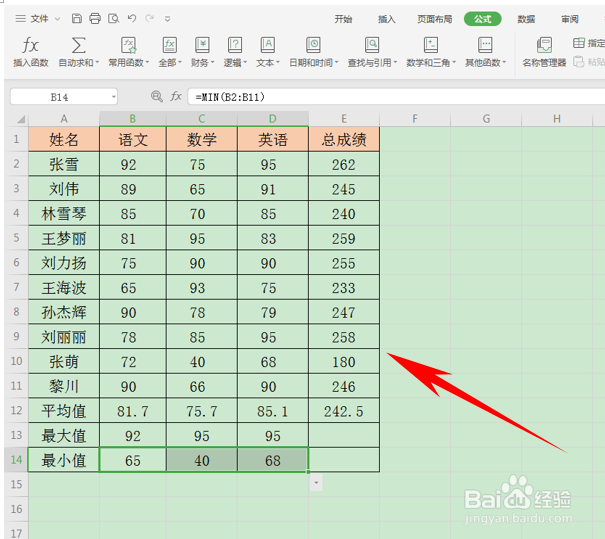Select column B header
605x539 pixels.
click(x=133, y=119)
